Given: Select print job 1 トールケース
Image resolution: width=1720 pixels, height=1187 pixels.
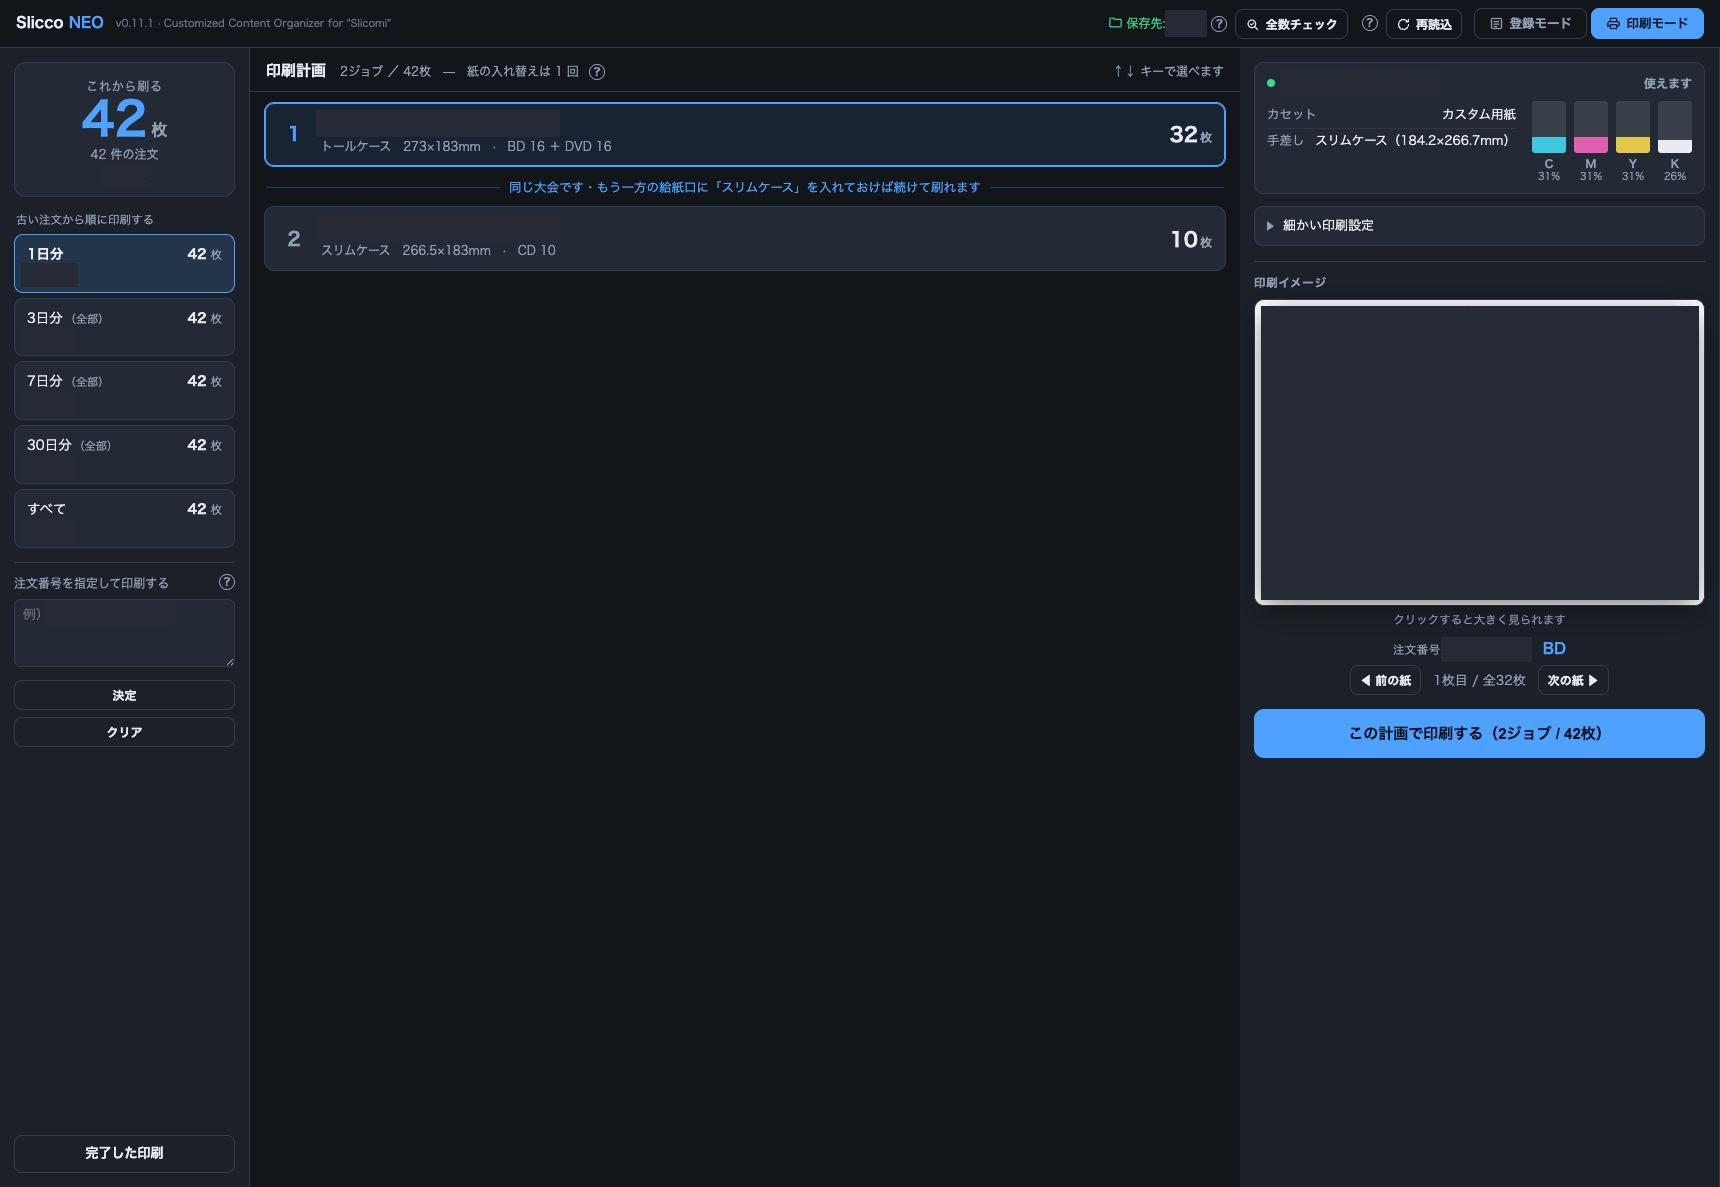Looking at the screenshot, I should (x=745, y=134).
